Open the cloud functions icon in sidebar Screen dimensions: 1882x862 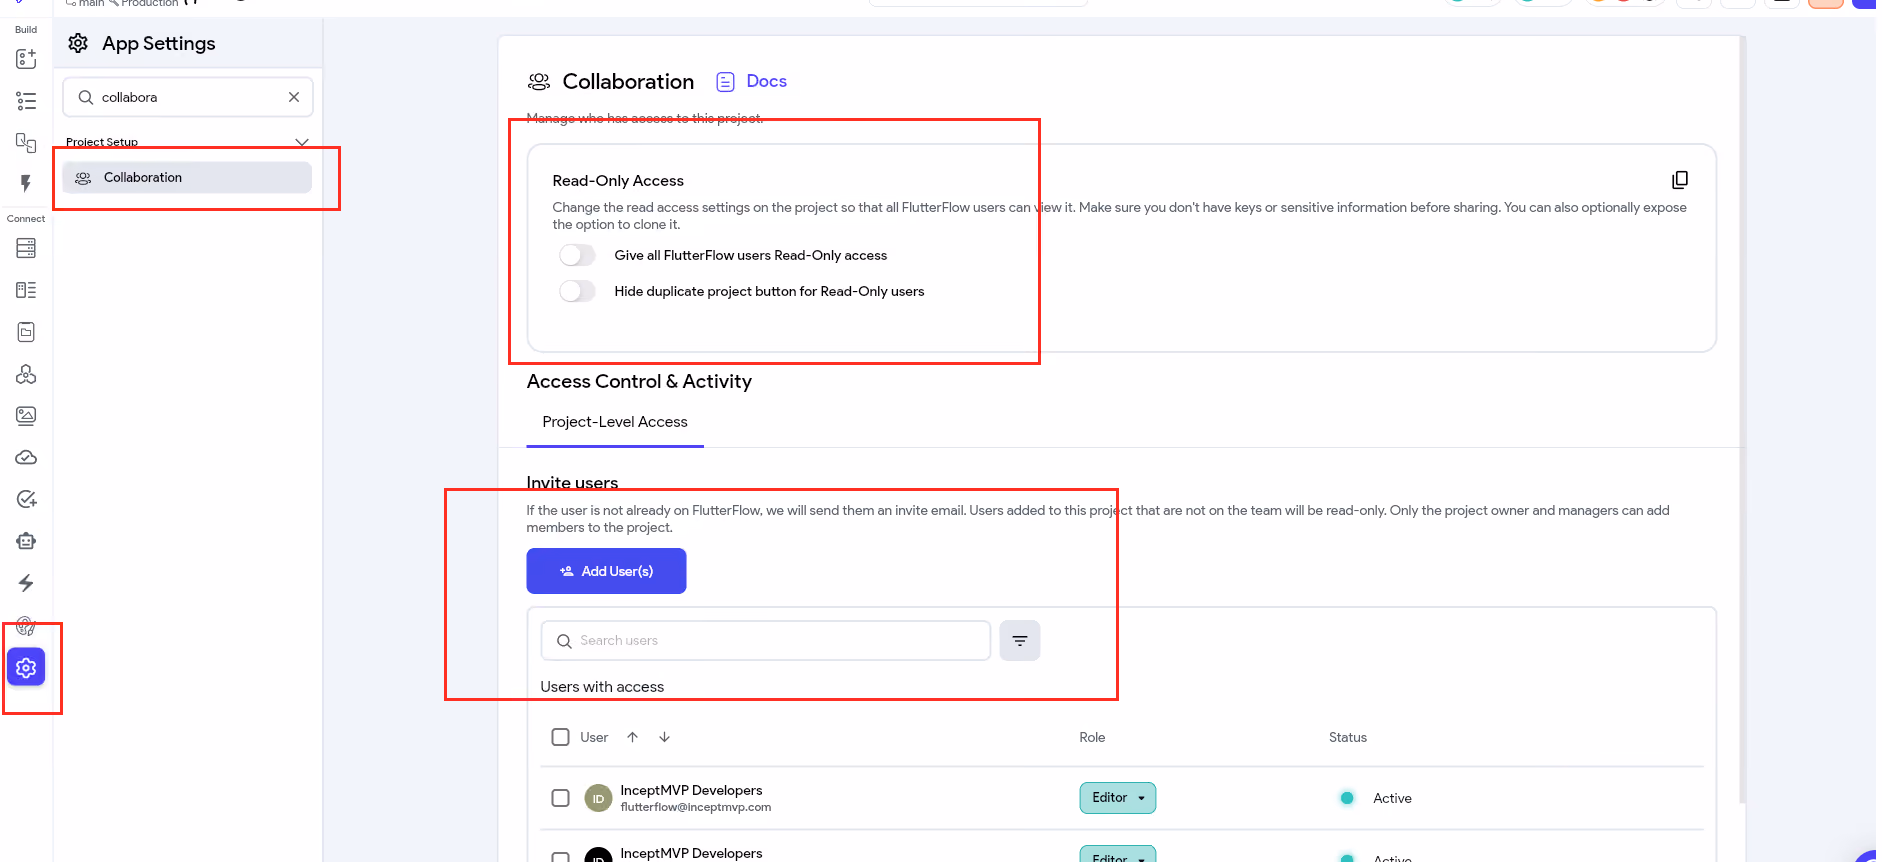click(x=26, y=458)
